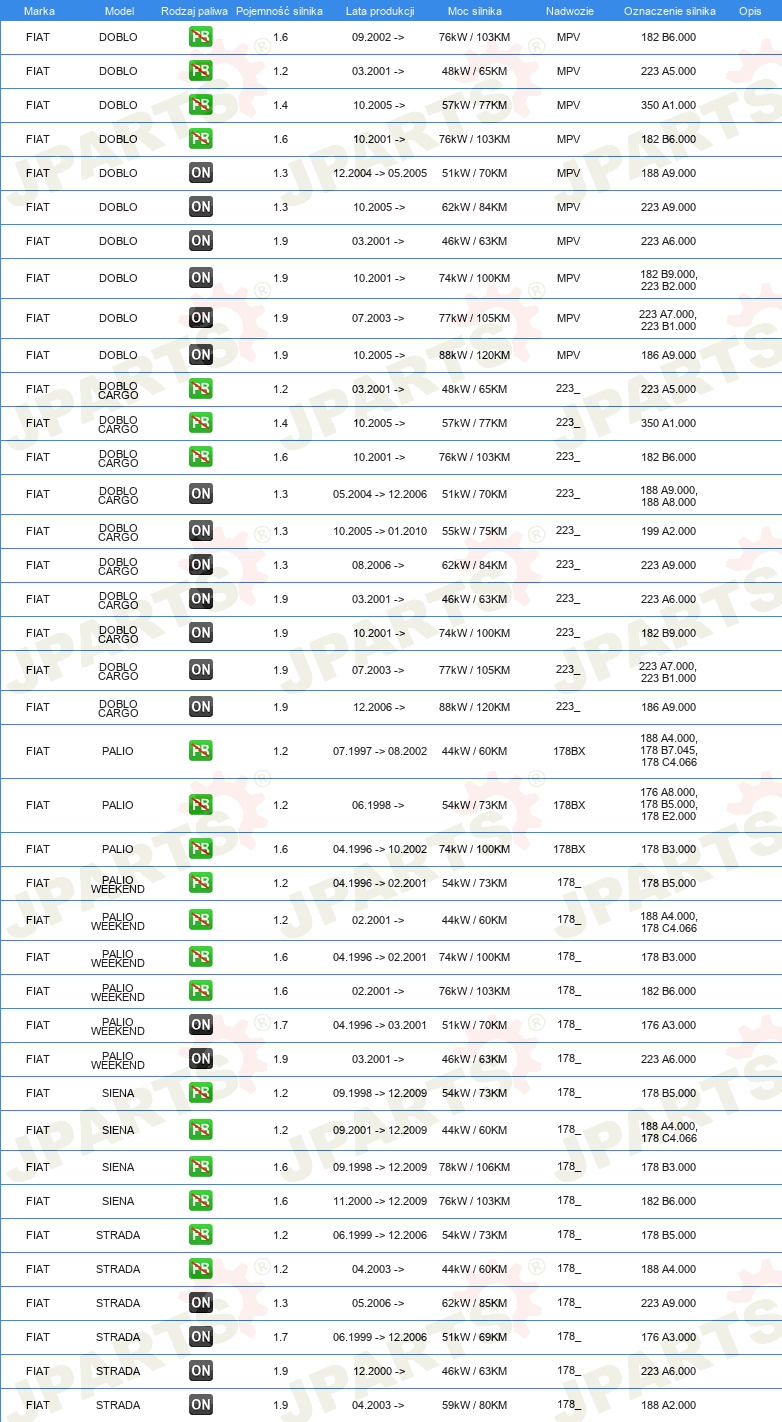Viewport: 782px width, 1422px height.
Task: Click power value '62kW / 85KM'
Action: point(474,1303)
